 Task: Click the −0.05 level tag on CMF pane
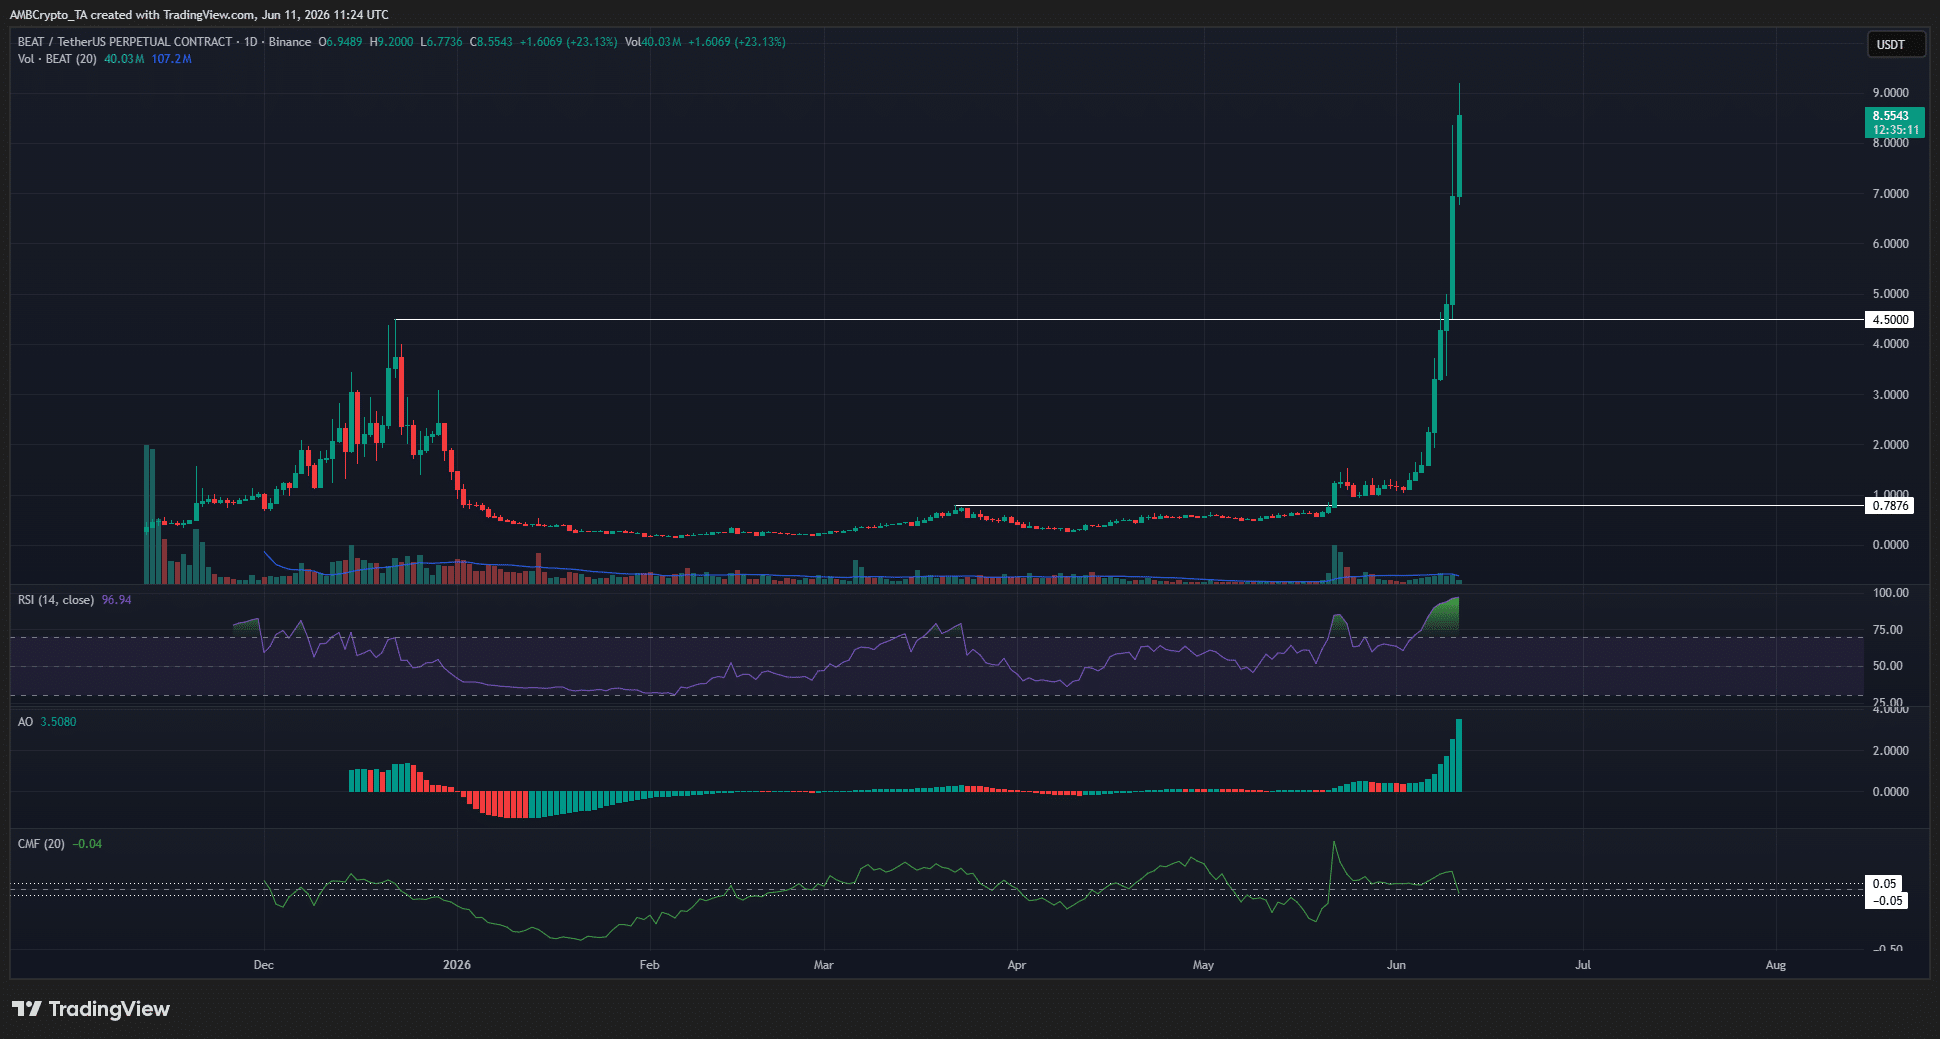(x=1887, y=901)
